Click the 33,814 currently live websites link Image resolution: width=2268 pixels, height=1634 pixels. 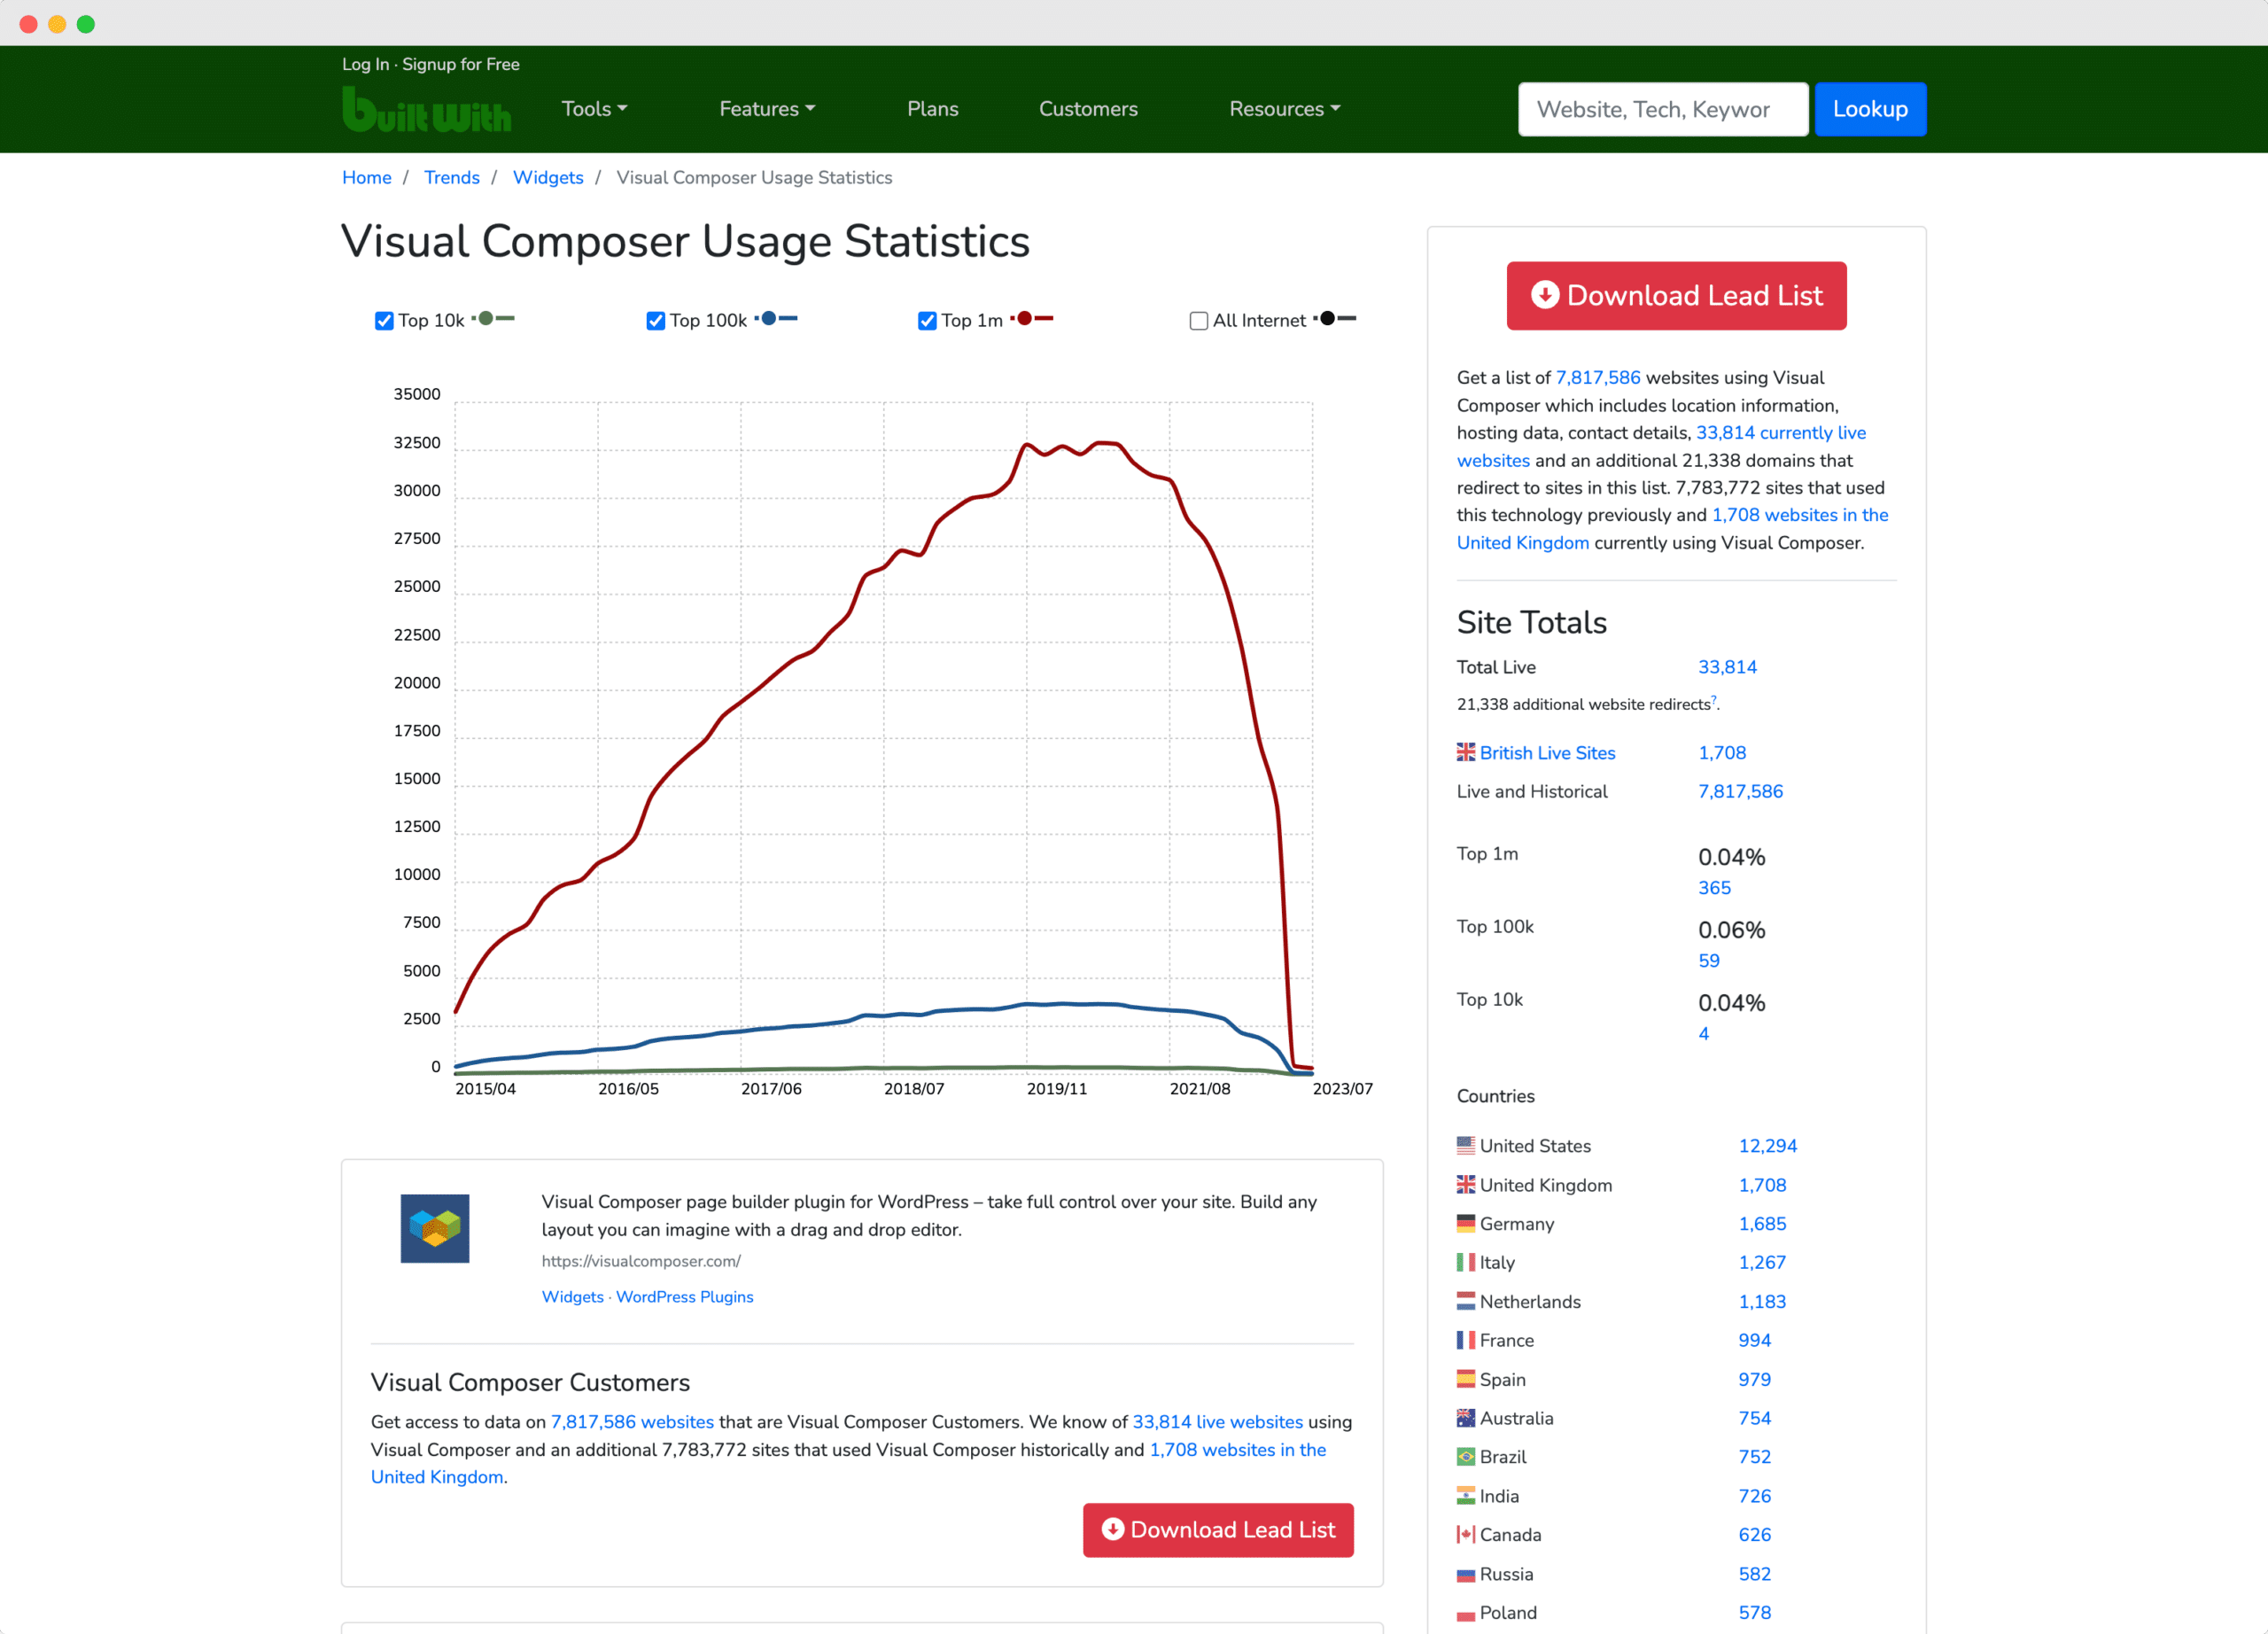[1780, 433]
